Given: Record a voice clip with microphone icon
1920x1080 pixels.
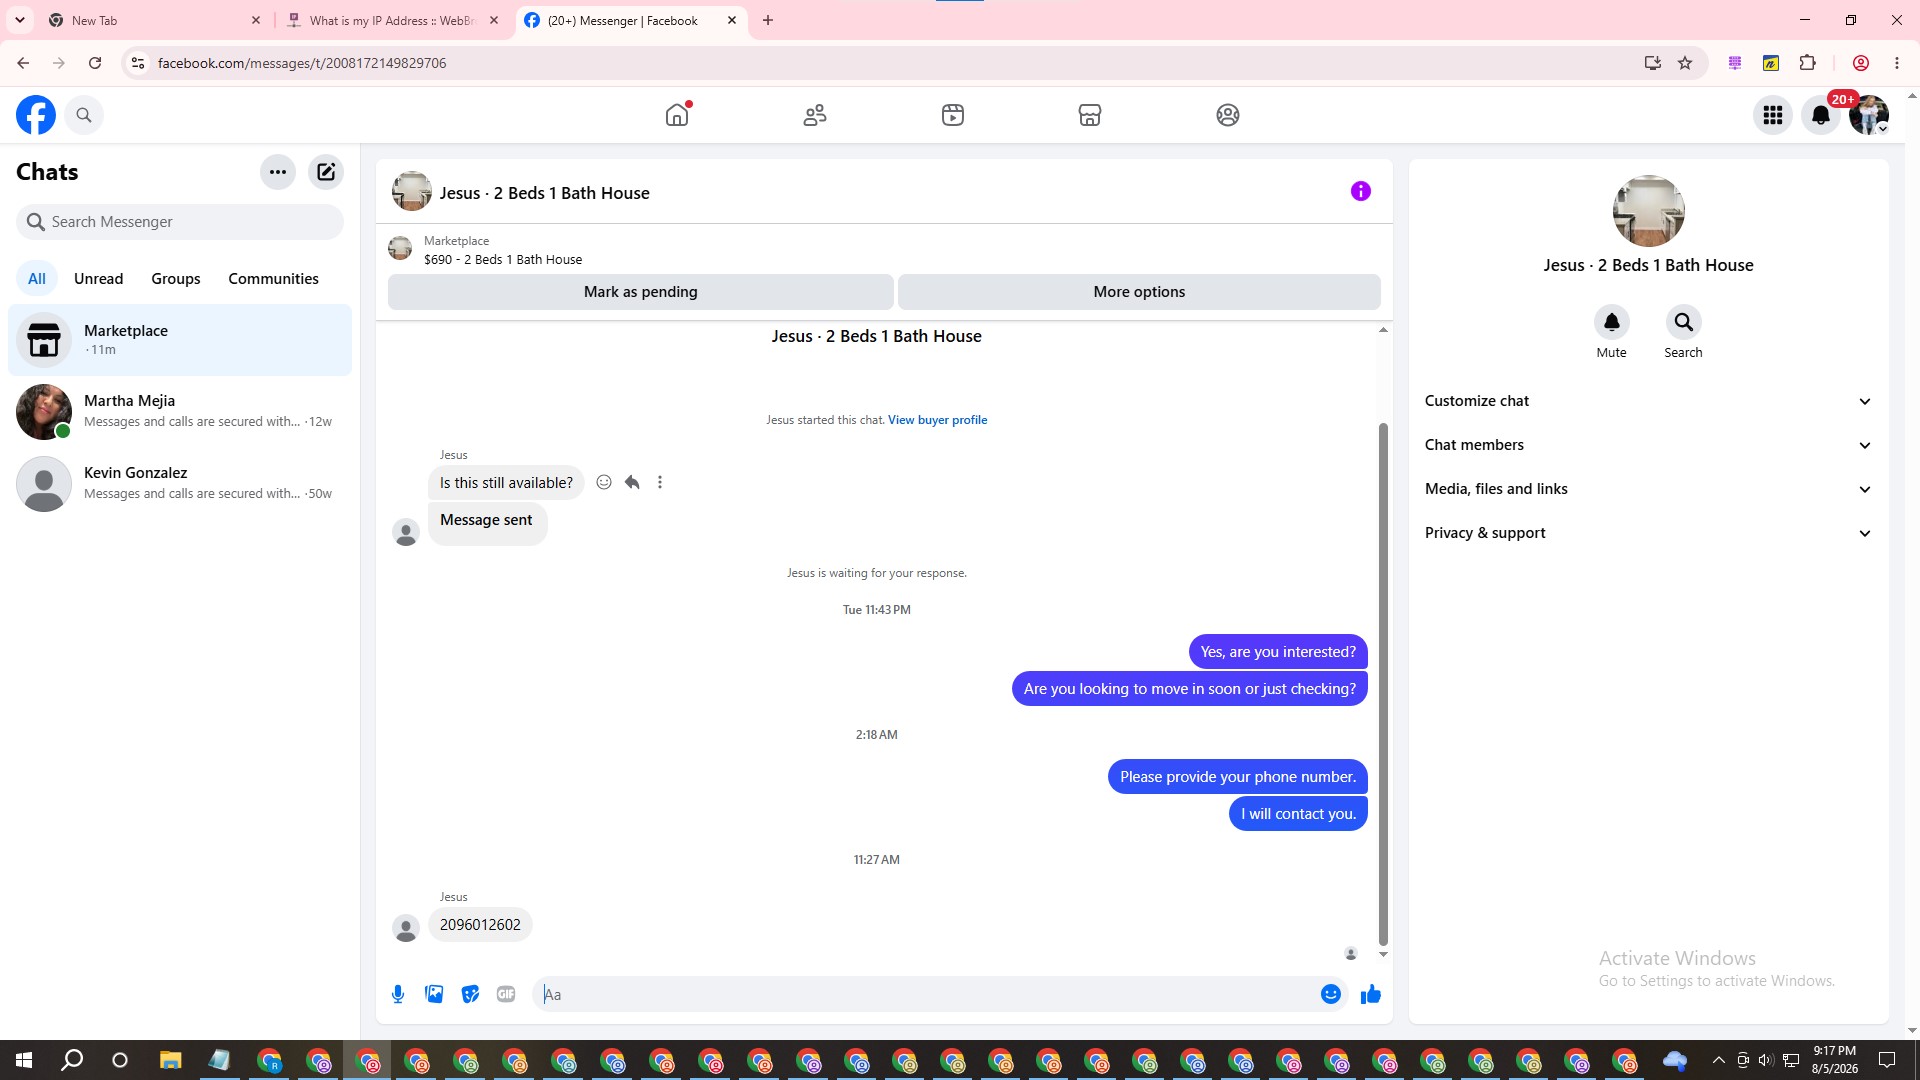Looking at the screenshot, I should pos(398,994).
